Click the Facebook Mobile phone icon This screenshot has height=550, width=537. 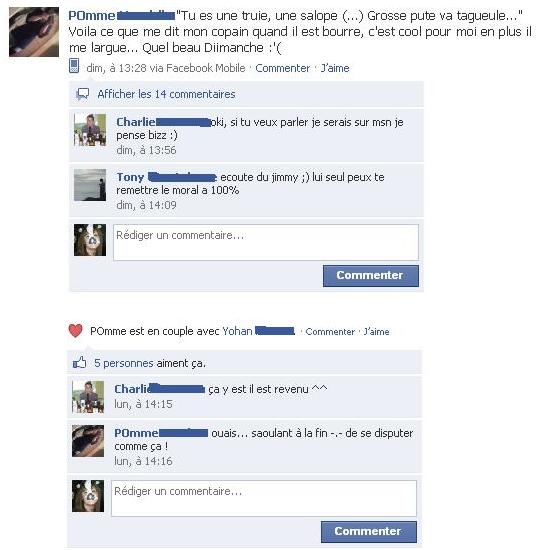pos(74,66)
